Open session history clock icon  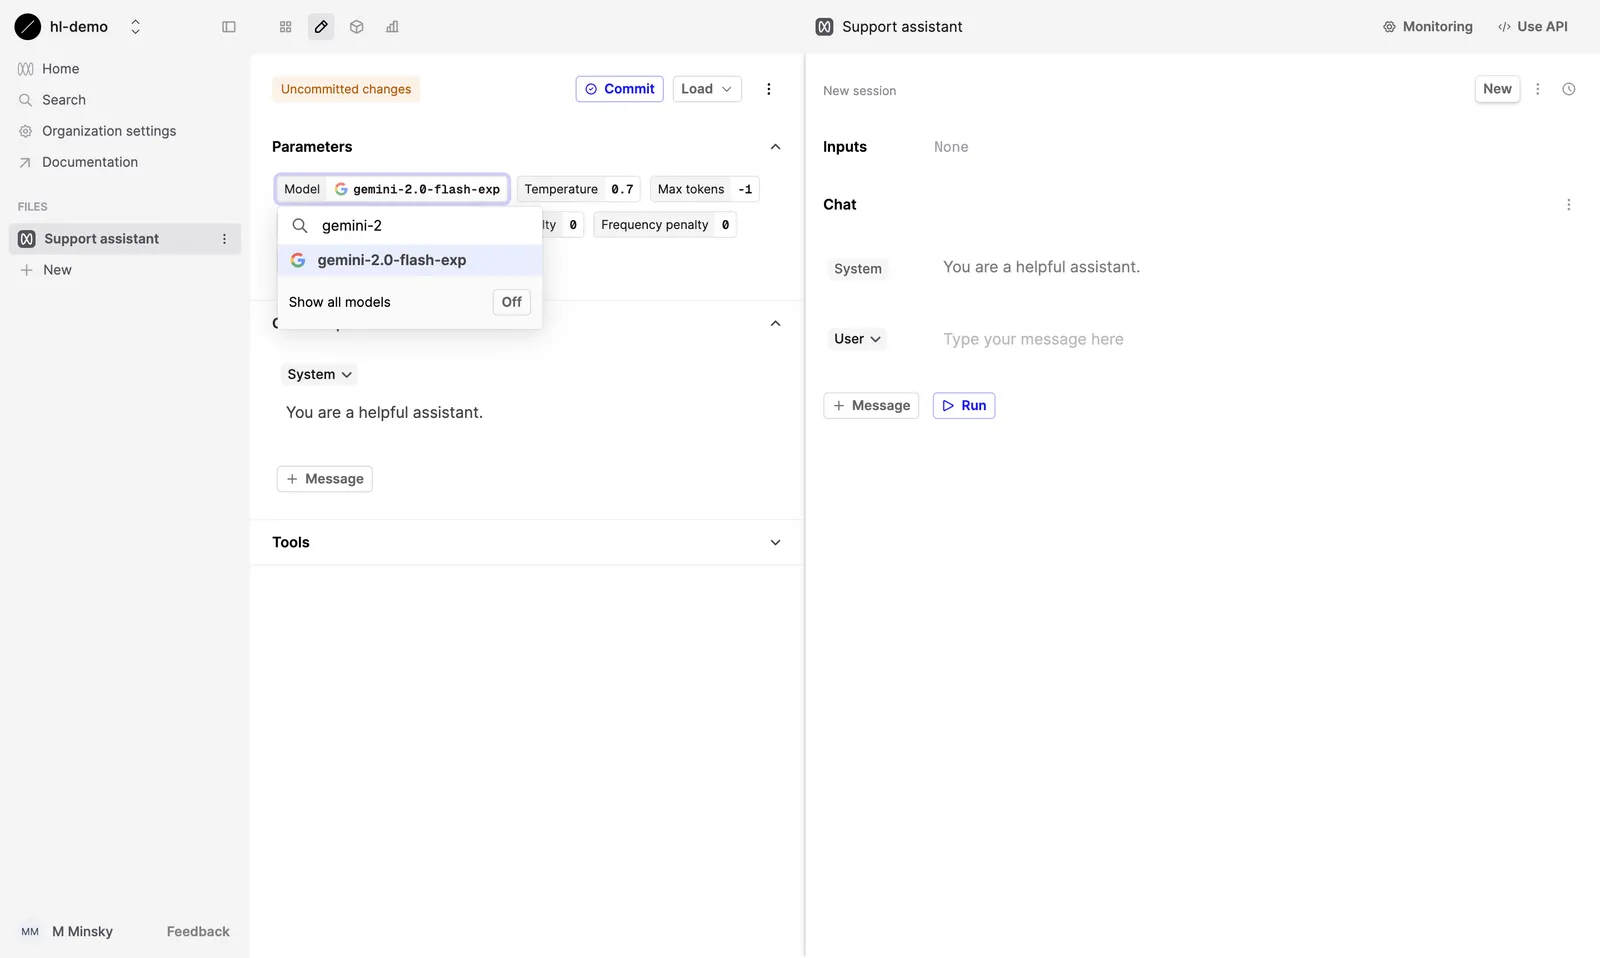1569,89
